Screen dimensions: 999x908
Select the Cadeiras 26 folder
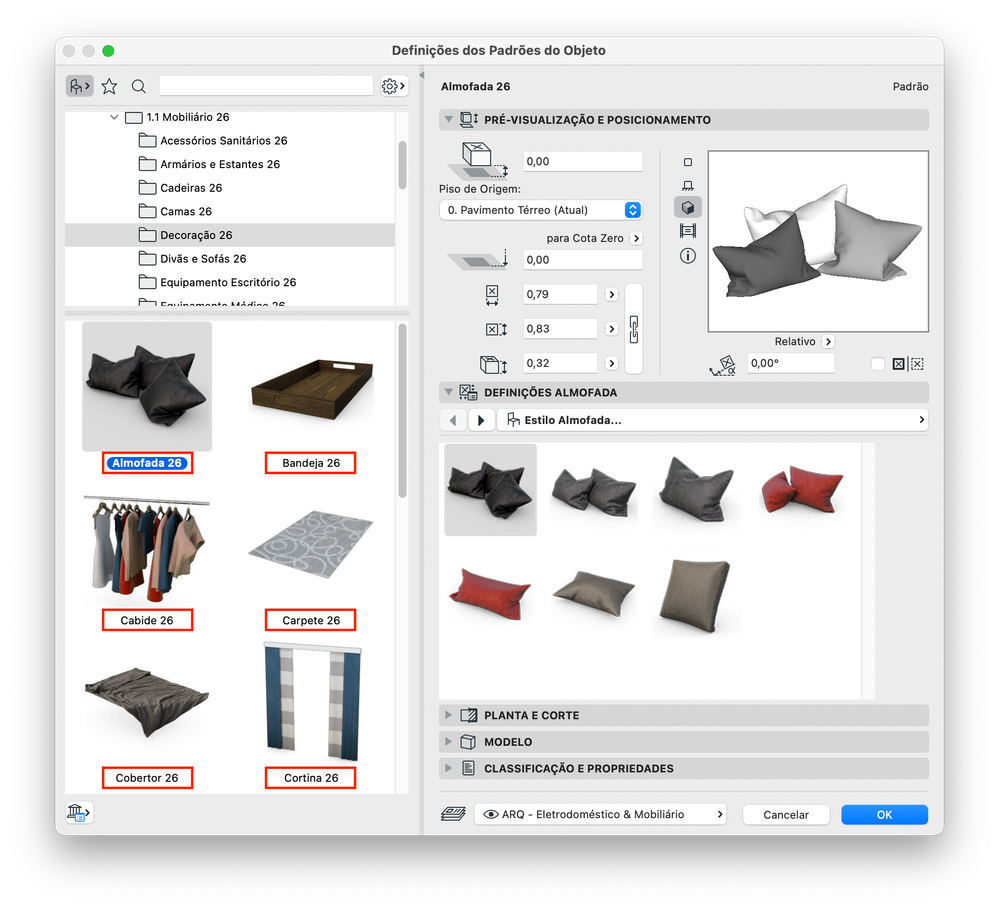[x=190, y=188]
